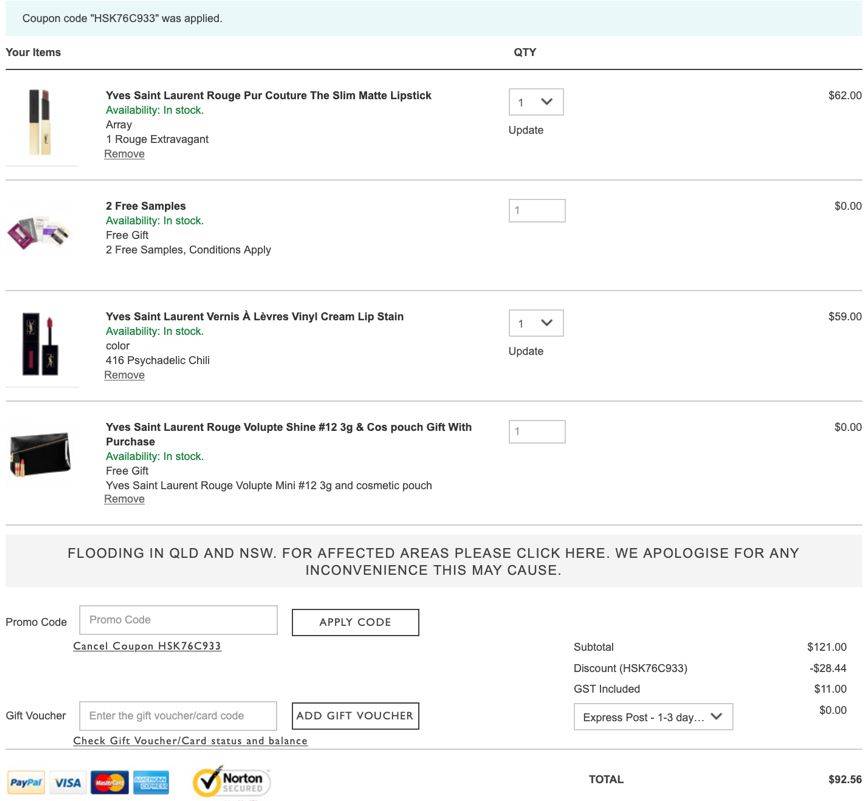
Task: Click the '416 Psychadelic Chili' color text
Action: 158,360
